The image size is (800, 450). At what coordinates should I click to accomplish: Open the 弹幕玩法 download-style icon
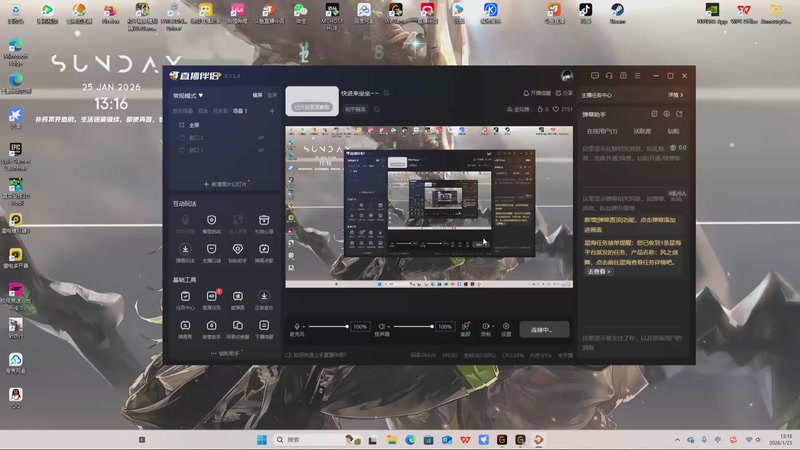(185, 249)
